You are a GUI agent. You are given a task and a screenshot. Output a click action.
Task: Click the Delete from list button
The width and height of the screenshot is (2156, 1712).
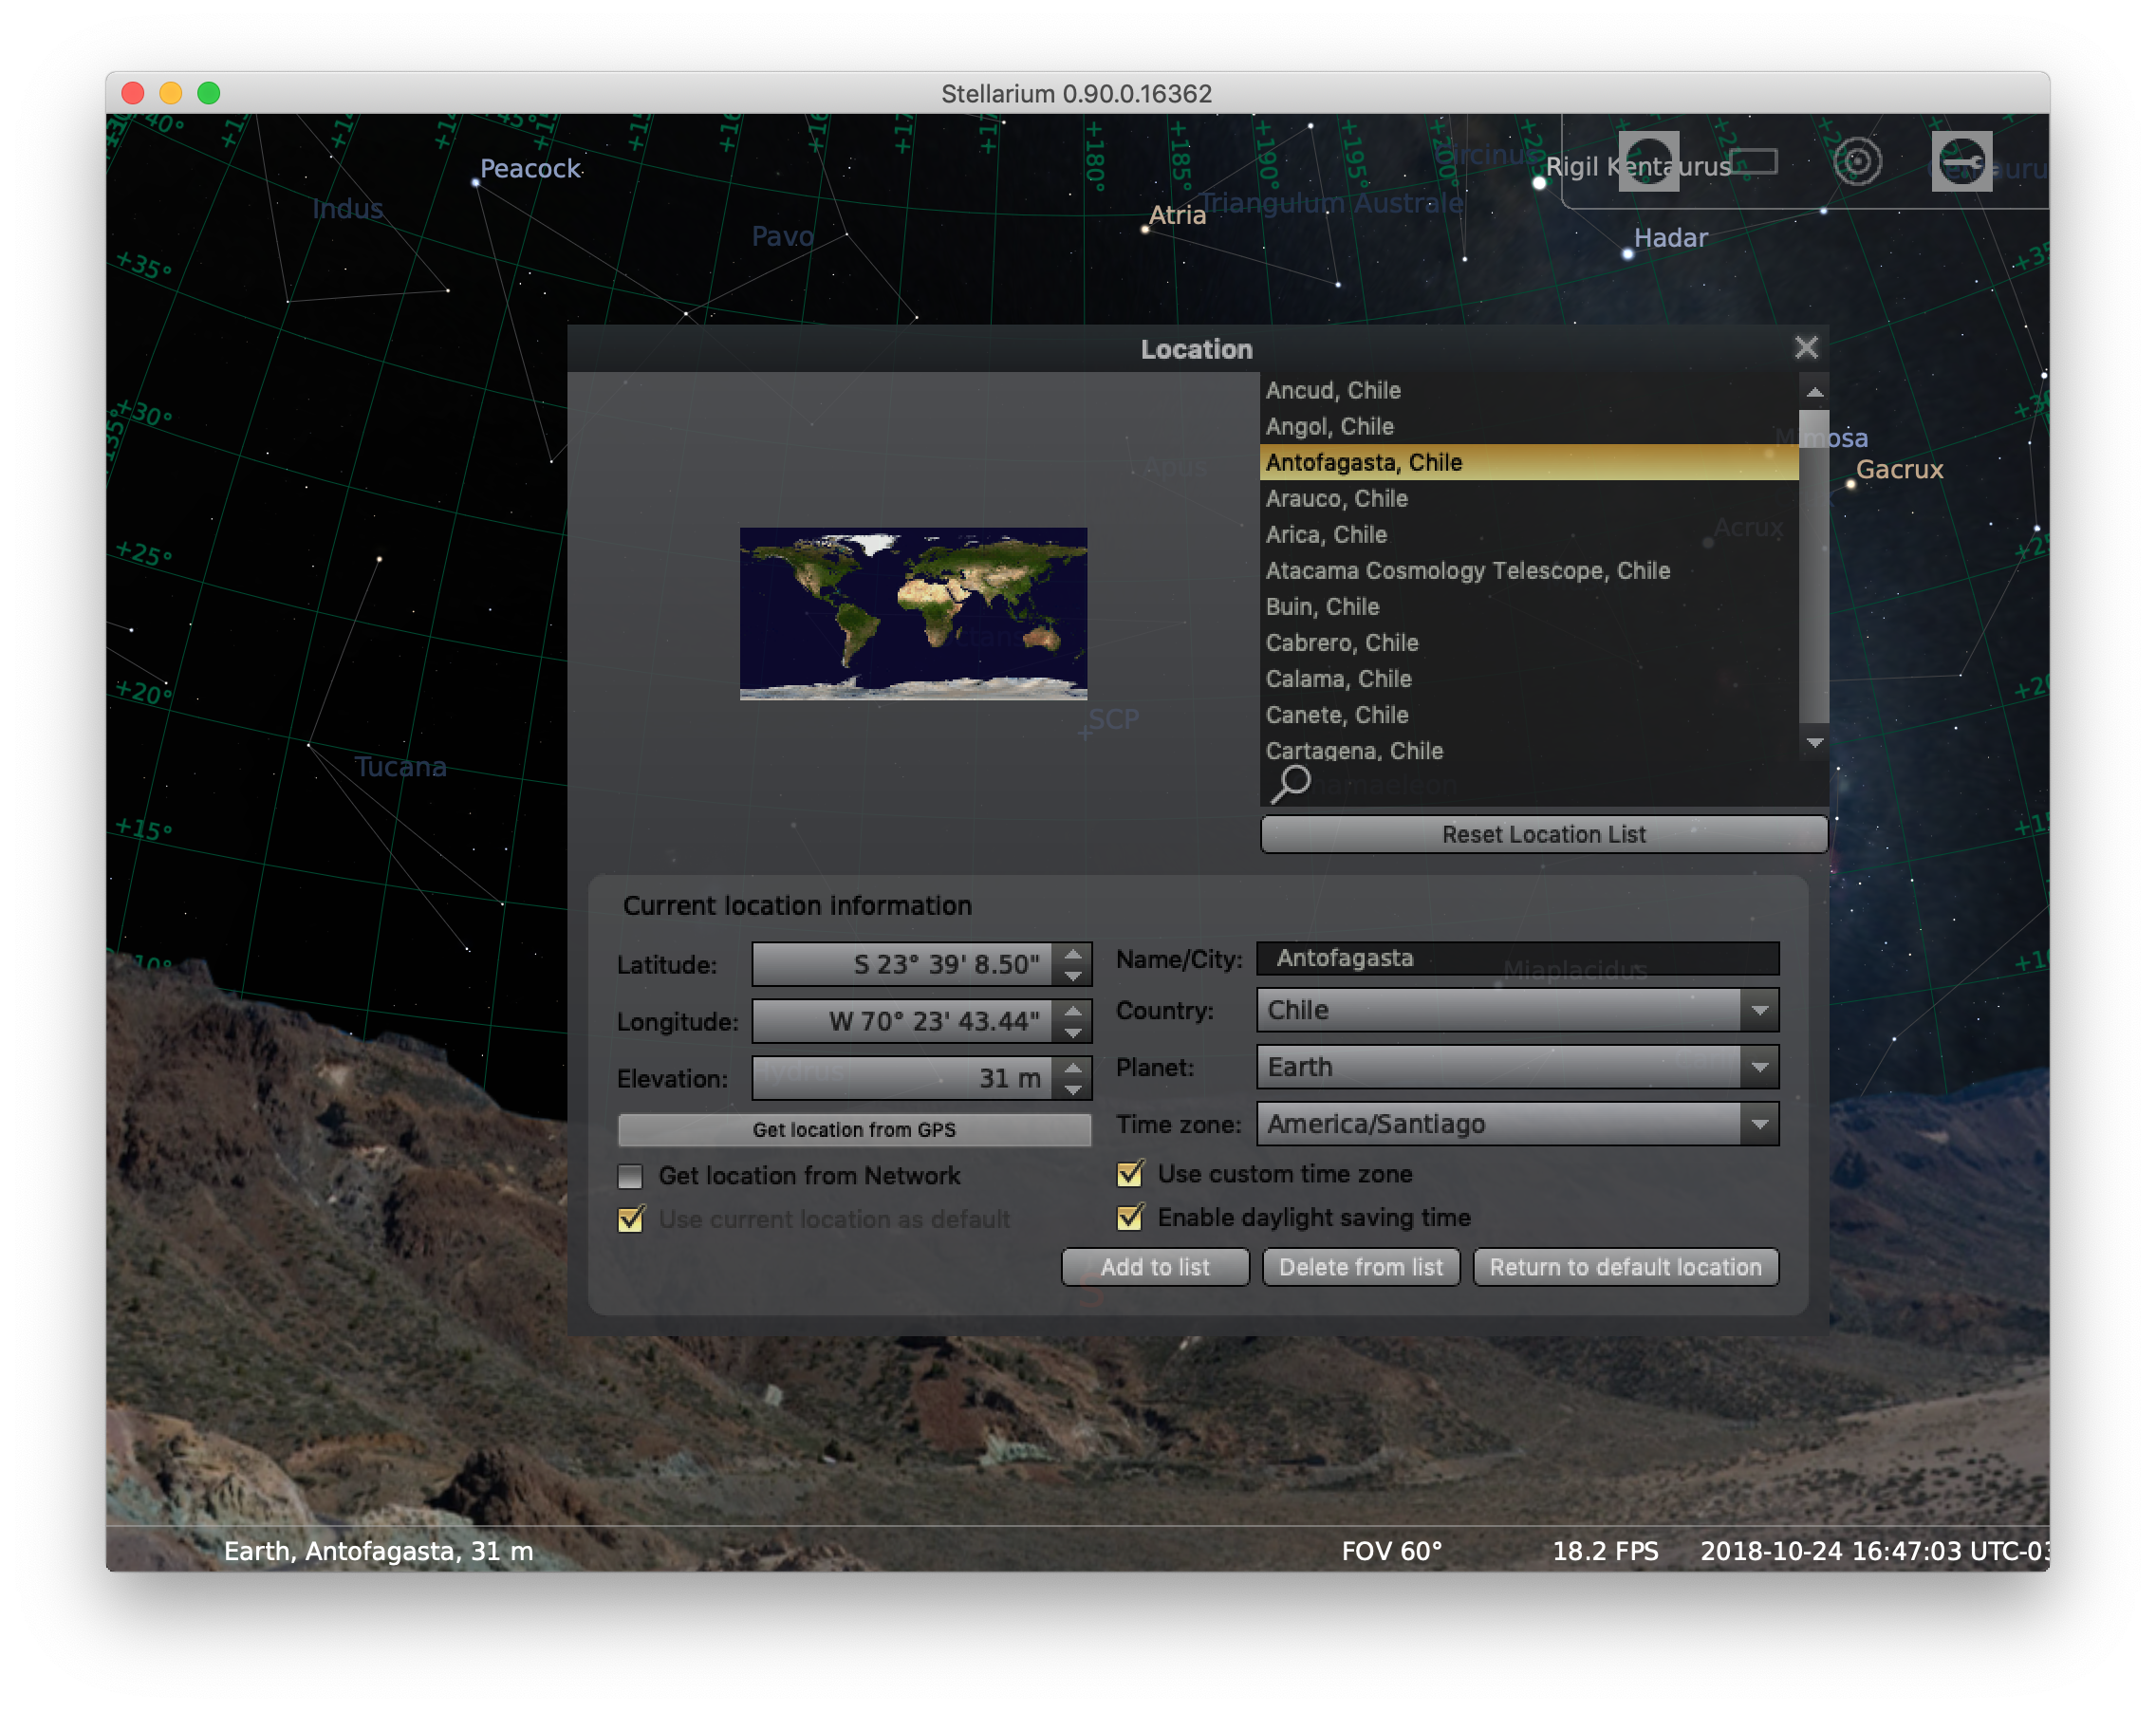[1360, 1267]
